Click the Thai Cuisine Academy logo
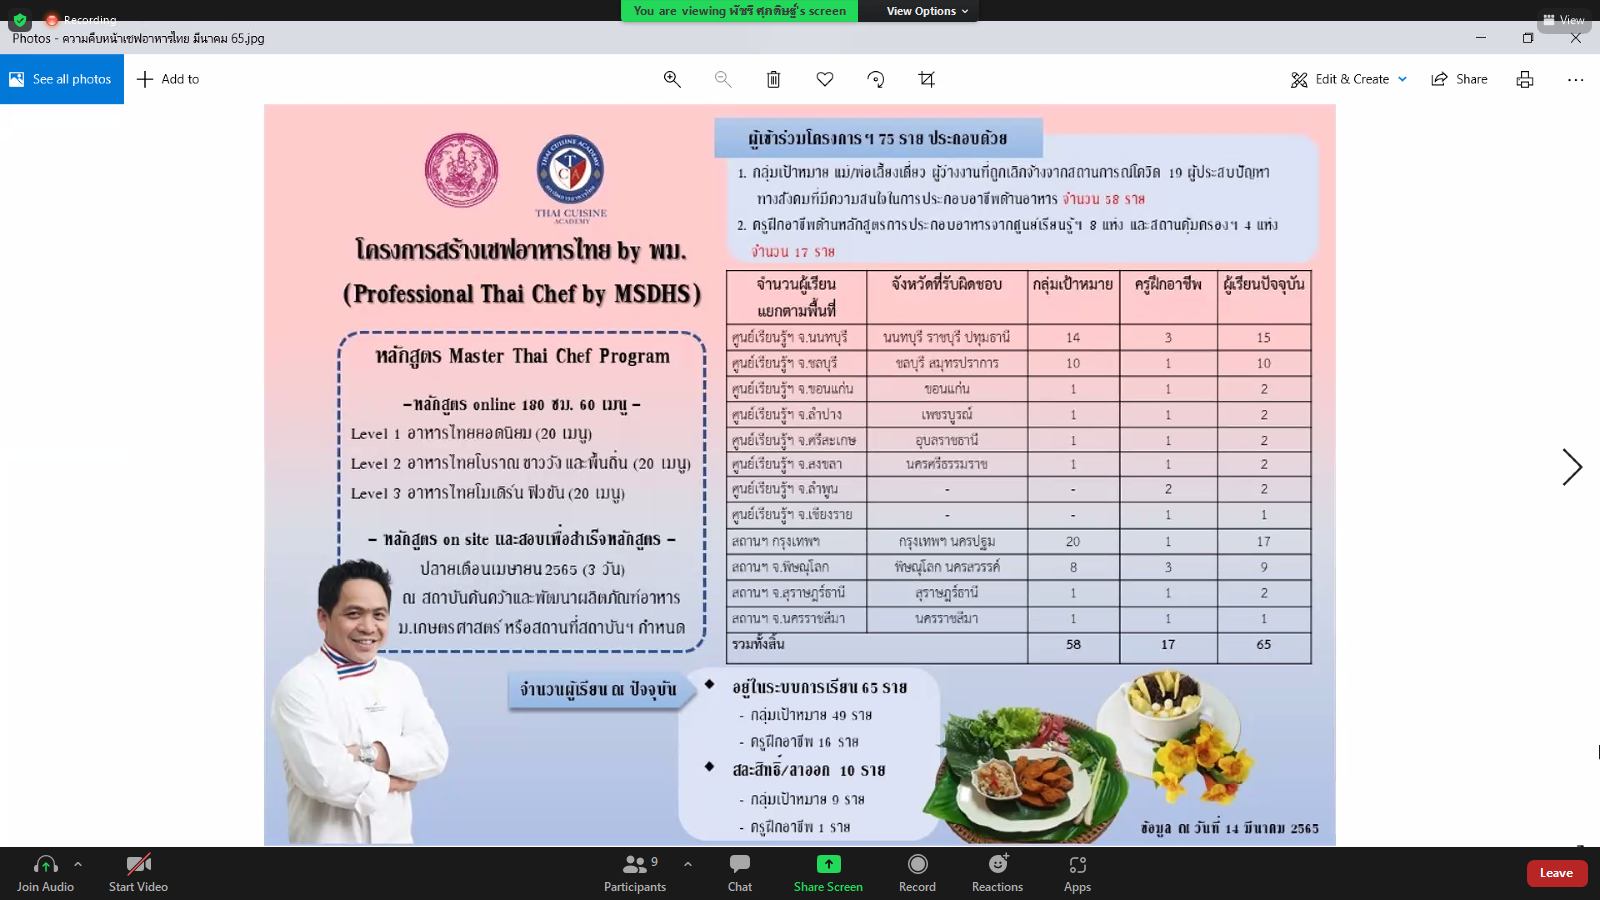 coord(570,178)
